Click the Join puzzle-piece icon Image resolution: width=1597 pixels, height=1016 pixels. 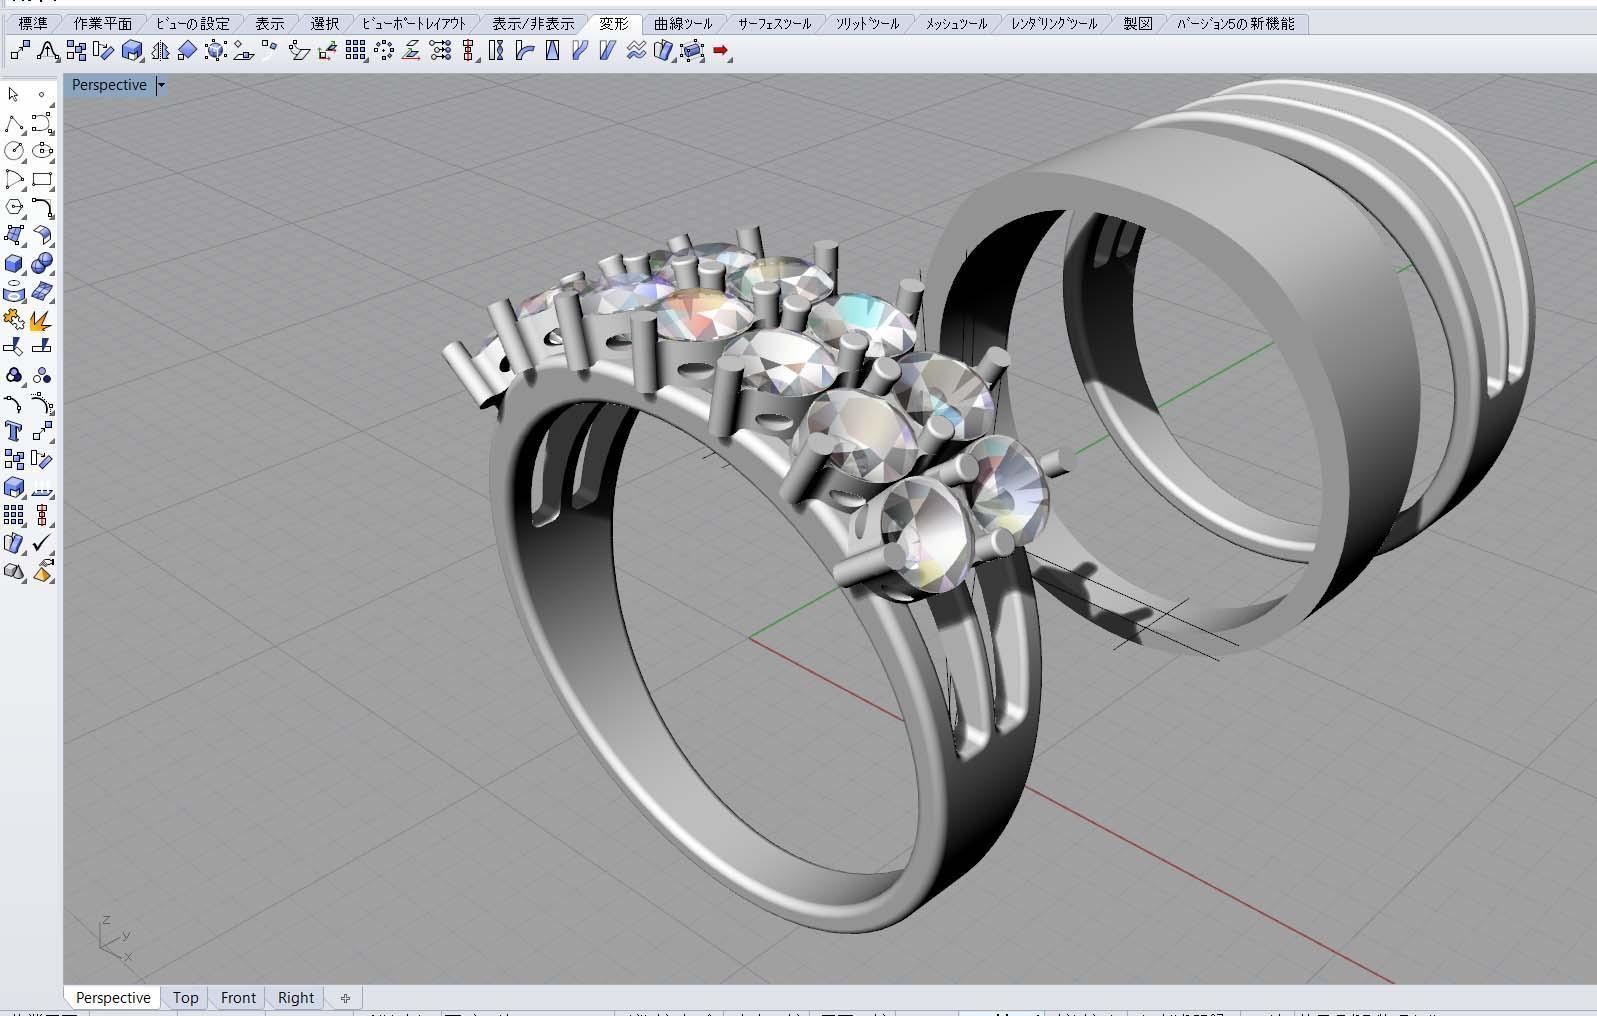(14, 320)
